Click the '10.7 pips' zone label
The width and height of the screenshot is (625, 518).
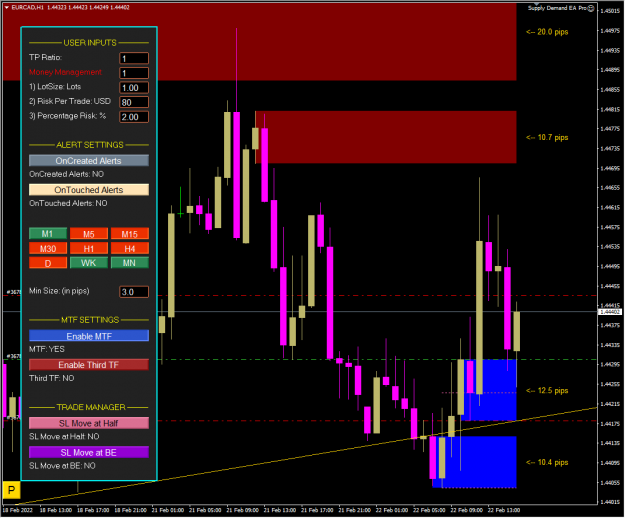pyautogui.click(x=547, y=137)
